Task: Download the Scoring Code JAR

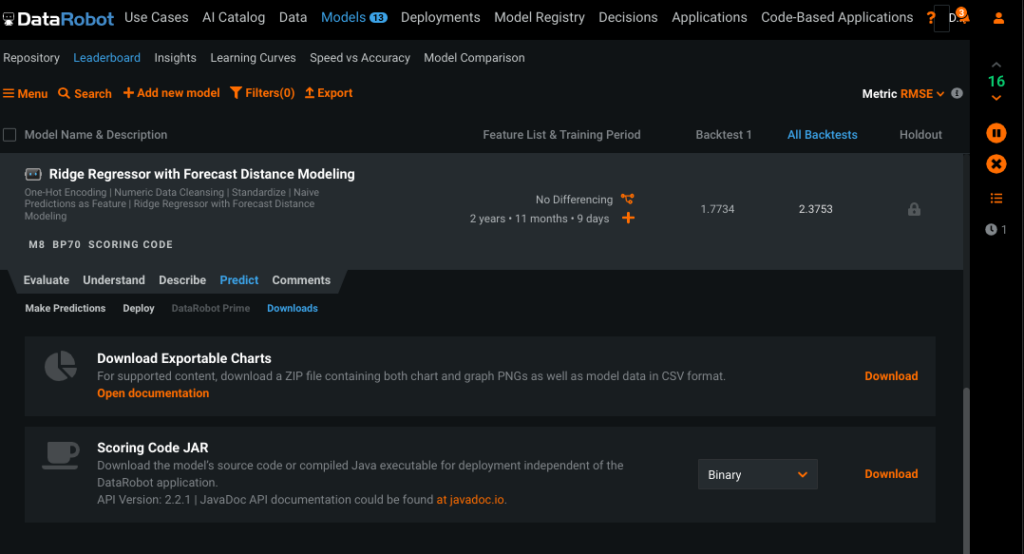Action: pos(890,474)
